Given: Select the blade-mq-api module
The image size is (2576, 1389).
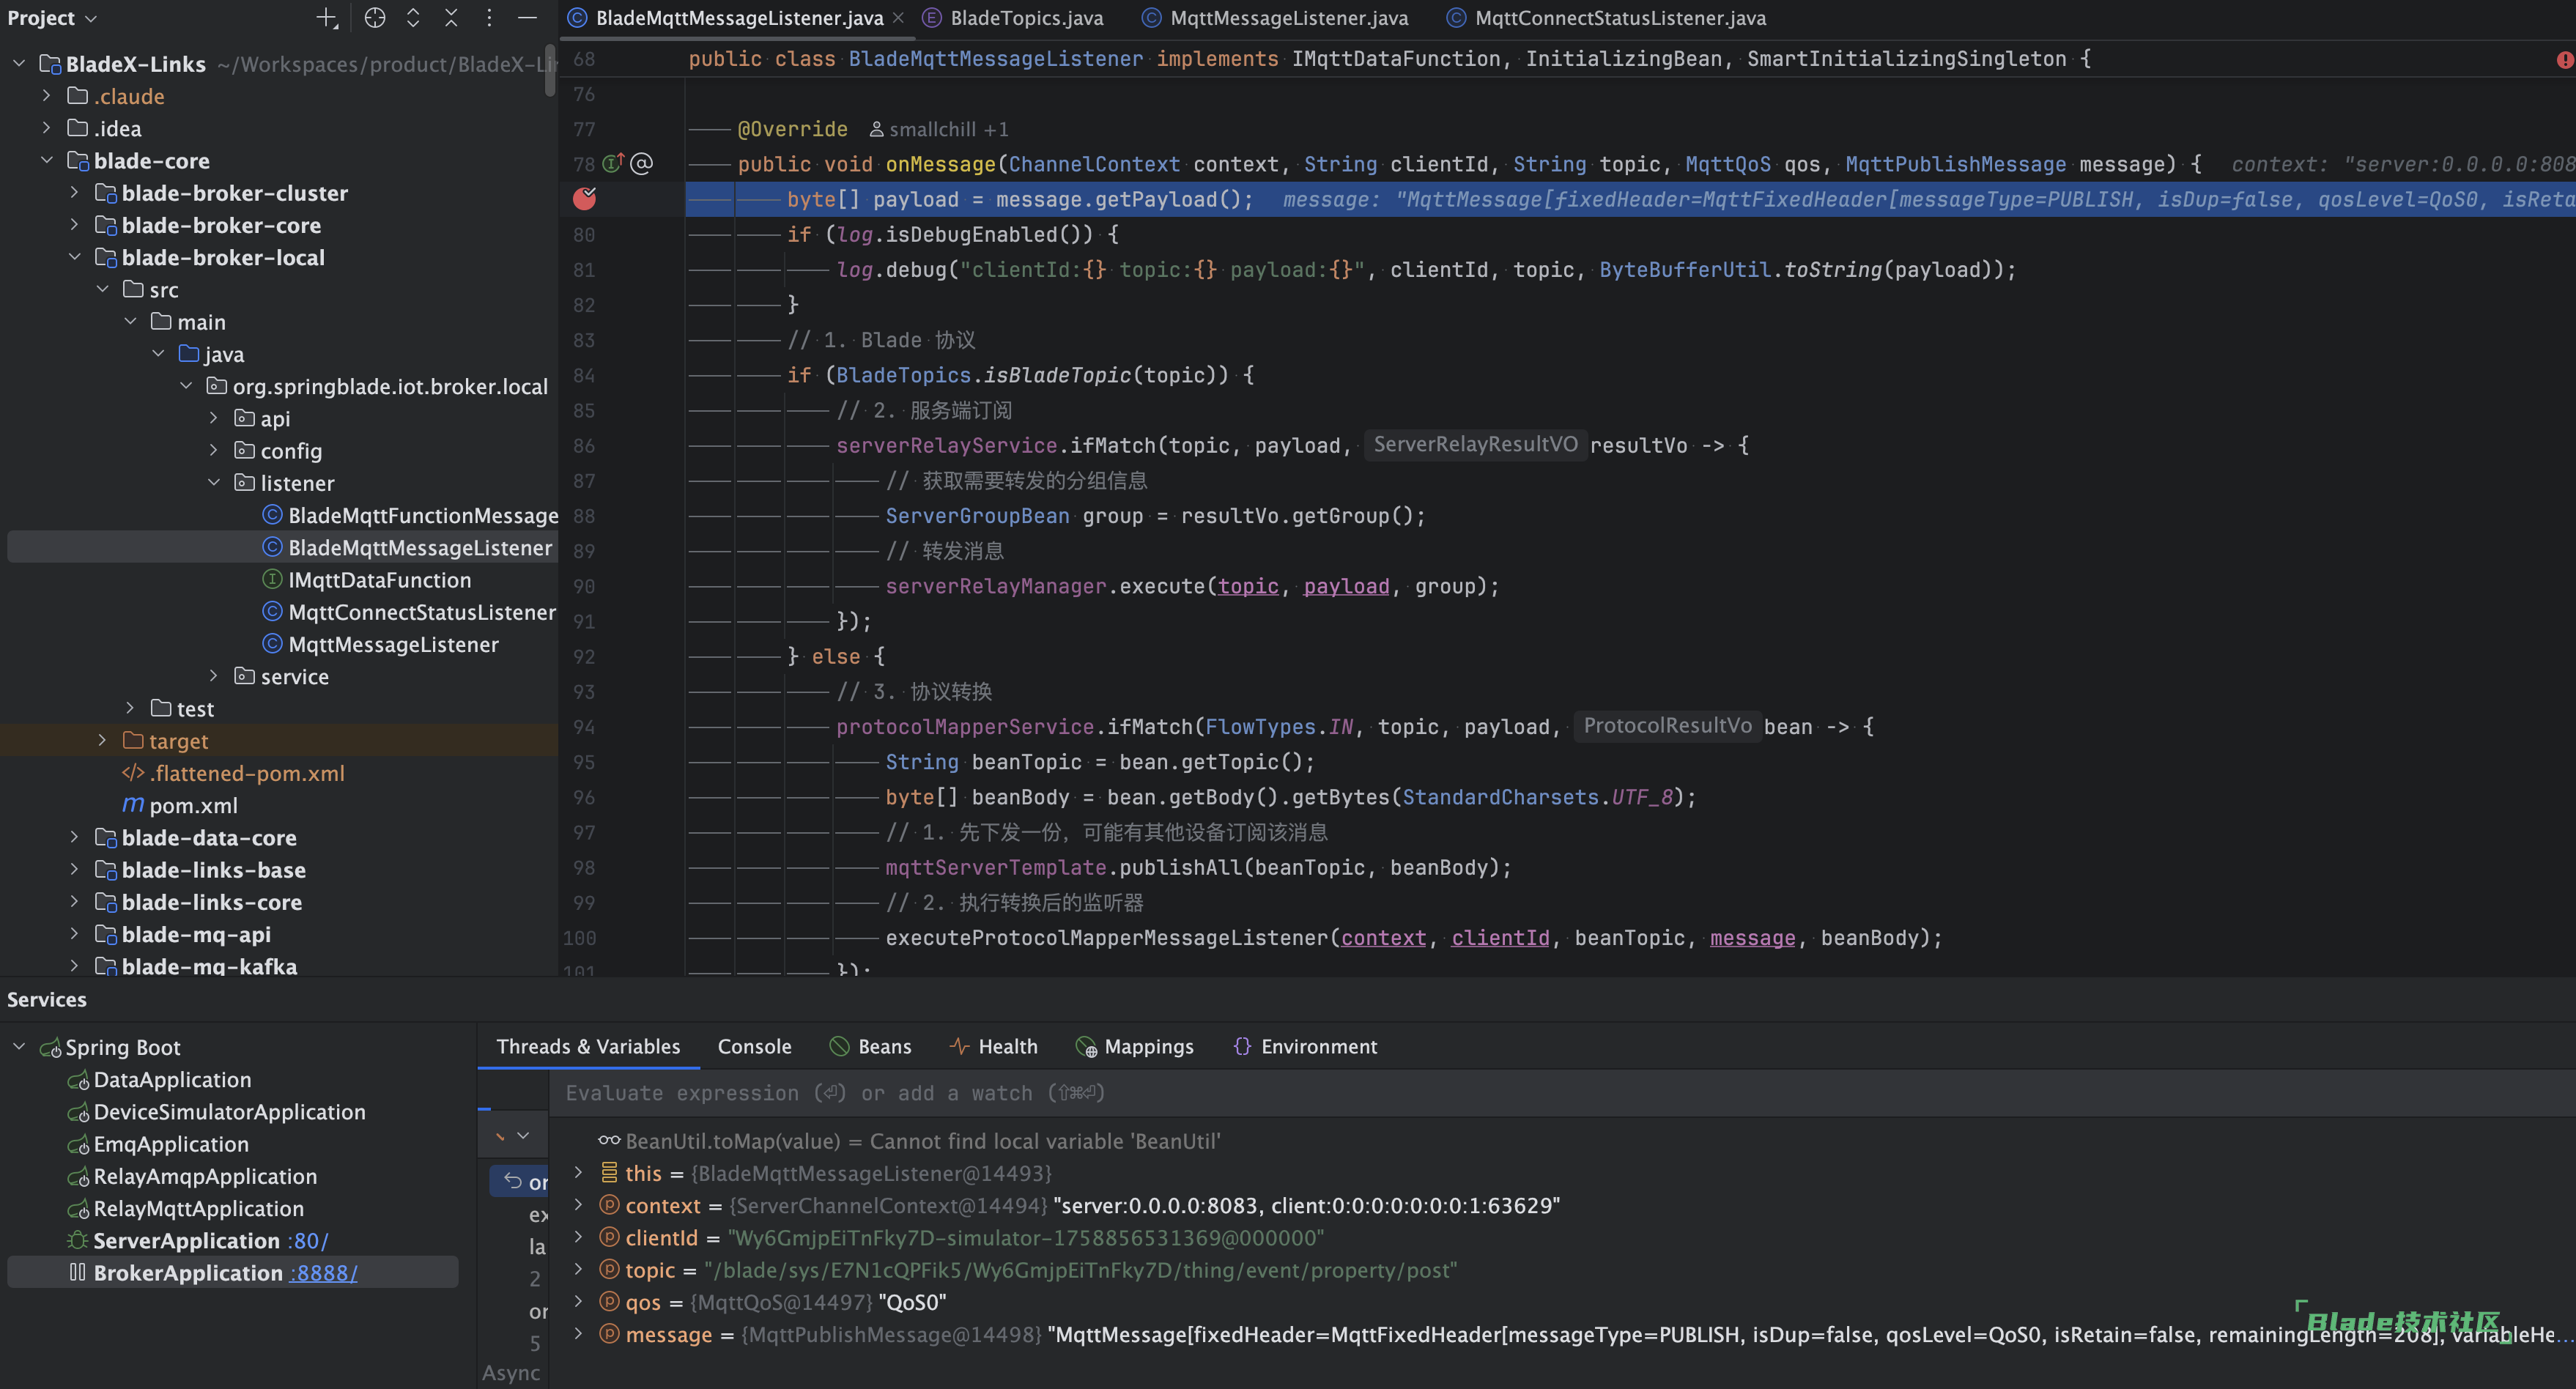Looking at the screenshot, I should (183, 934).
